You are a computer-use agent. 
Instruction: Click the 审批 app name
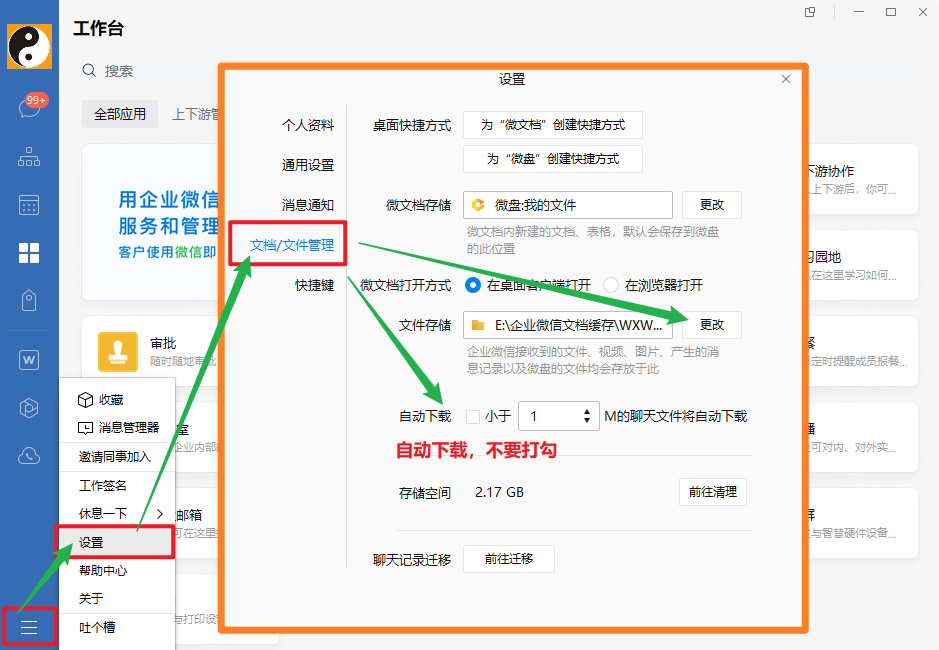(x=163, y=343)
